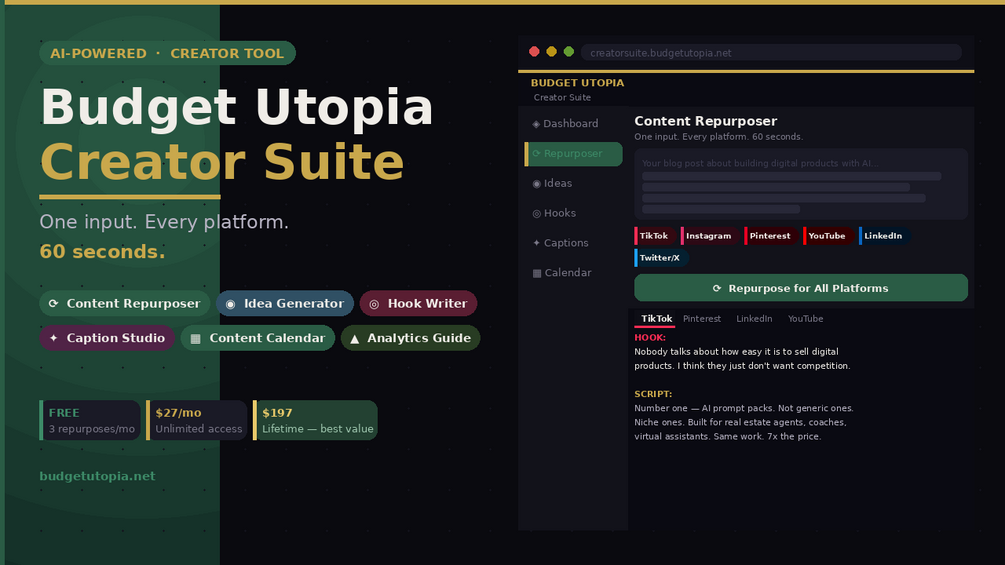Click the grid icon on Content Calendar pill

(195, 338)
